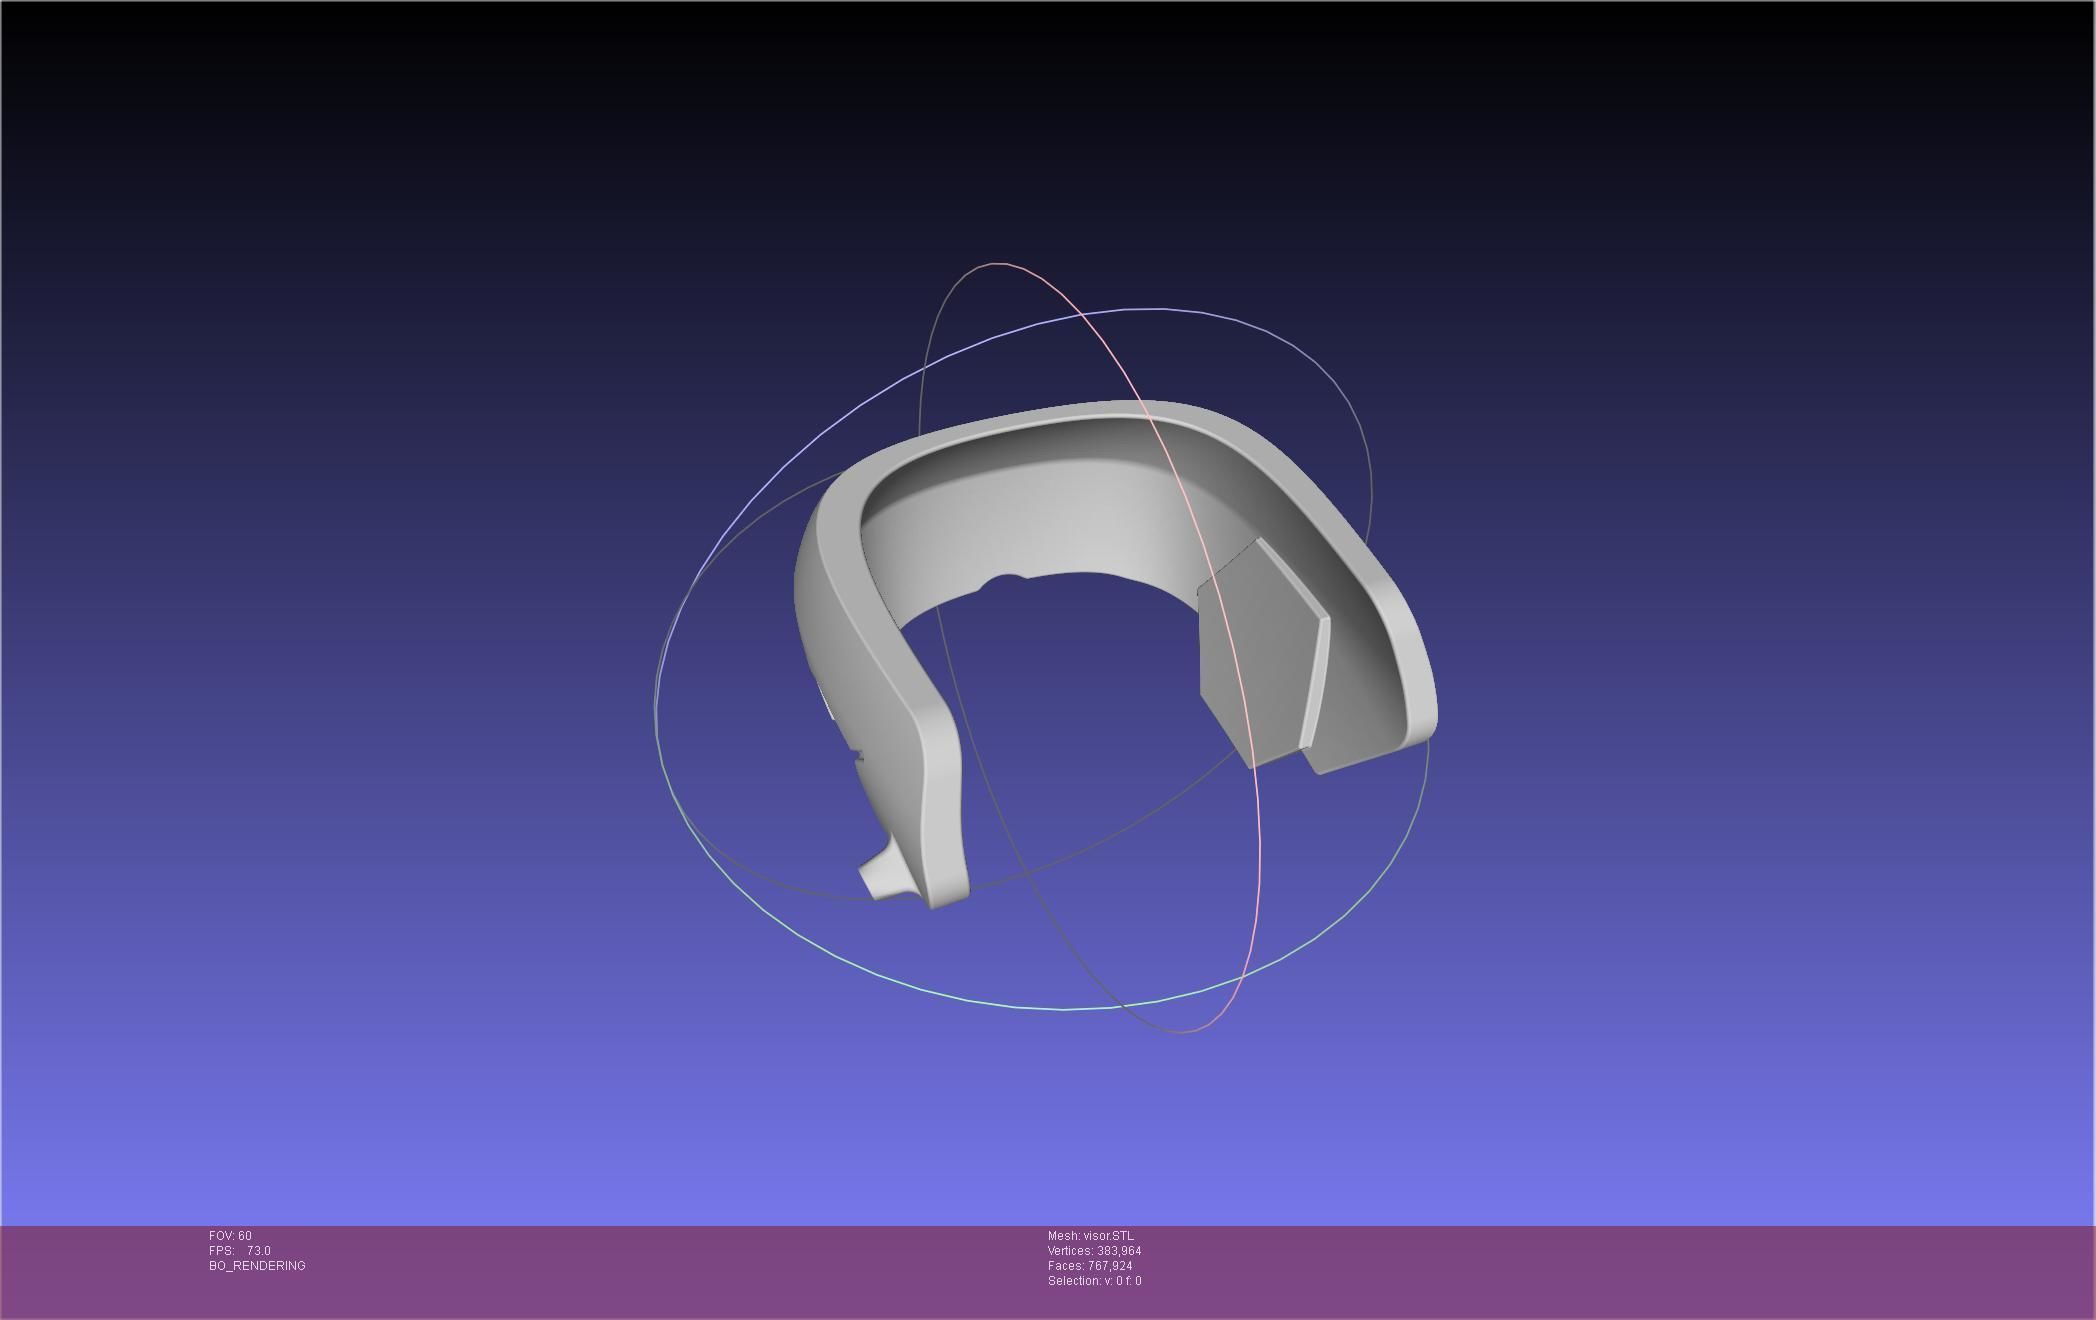Screen dimensions: 2096x1320
Task: Click the 'Mesh: visor.STL' label
Action: pos(1091,1236)
